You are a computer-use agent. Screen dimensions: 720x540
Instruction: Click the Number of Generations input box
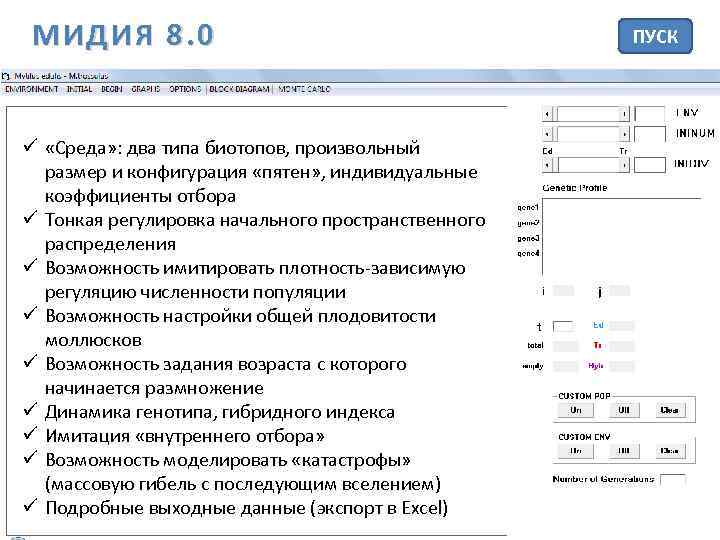pos(673,480)
